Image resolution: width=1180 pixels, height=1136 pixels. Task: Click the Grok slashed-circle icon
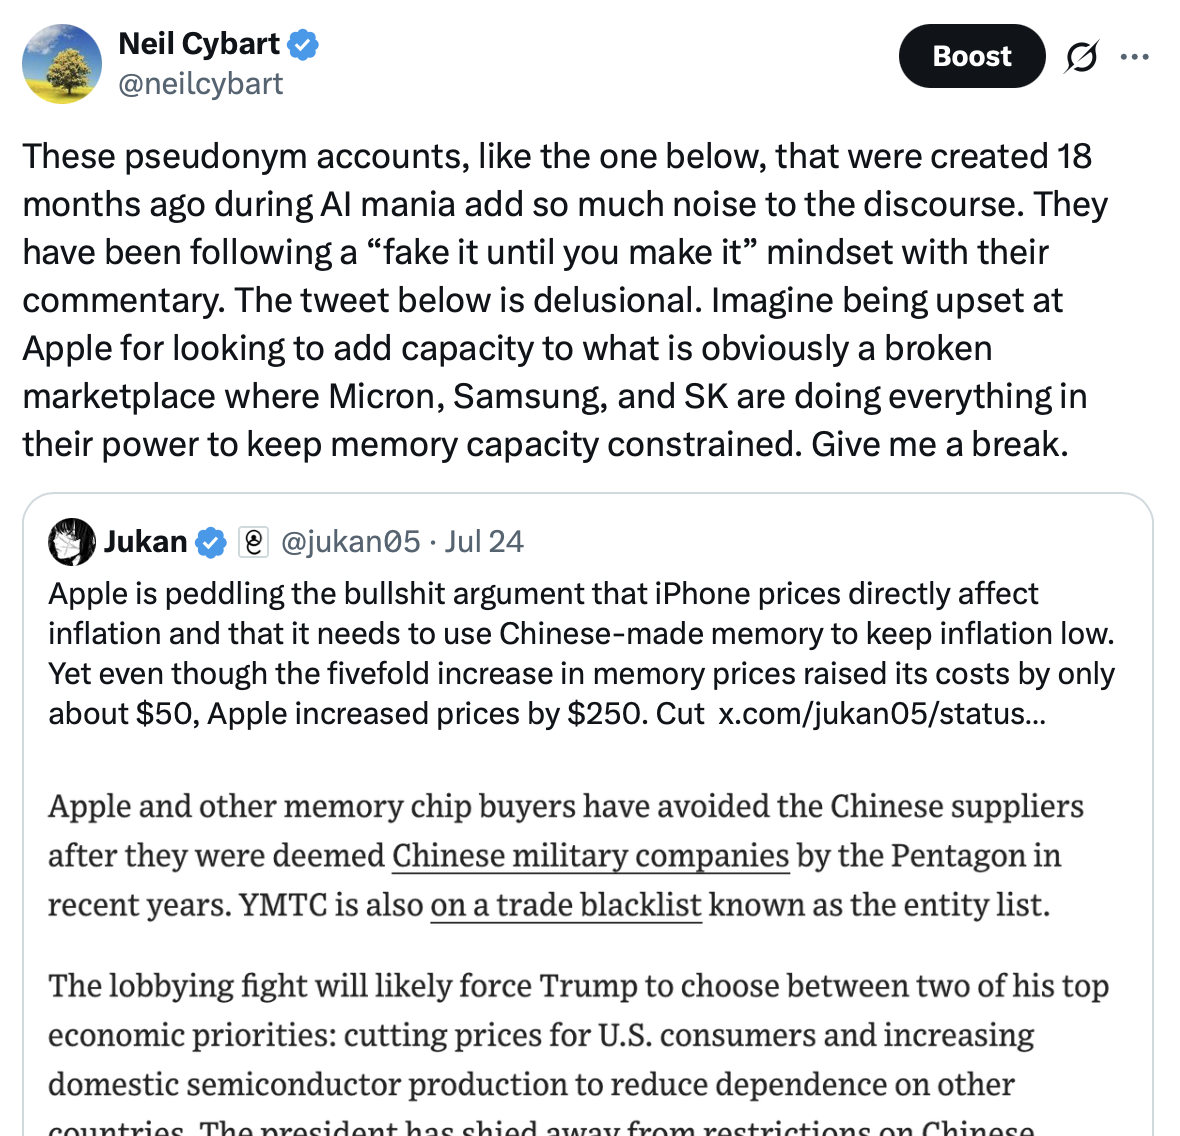point(1081,56)
